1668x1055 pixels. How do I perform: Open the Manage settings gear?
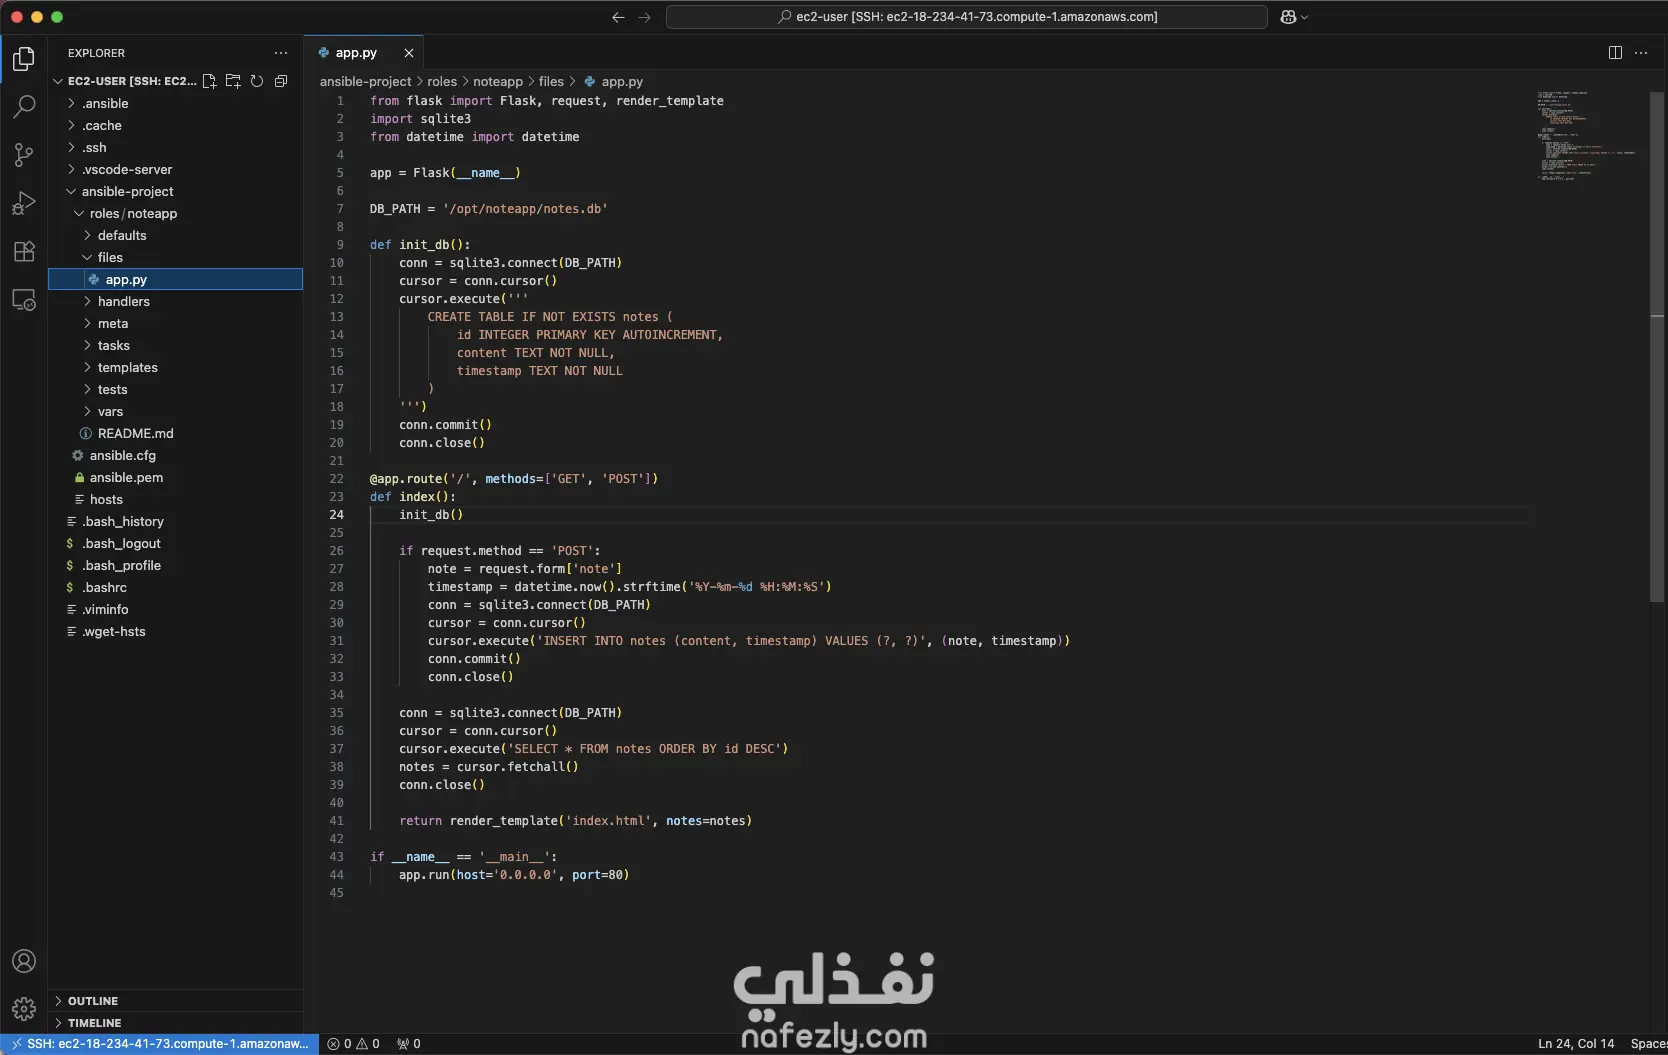click(x=23, y=1009)
